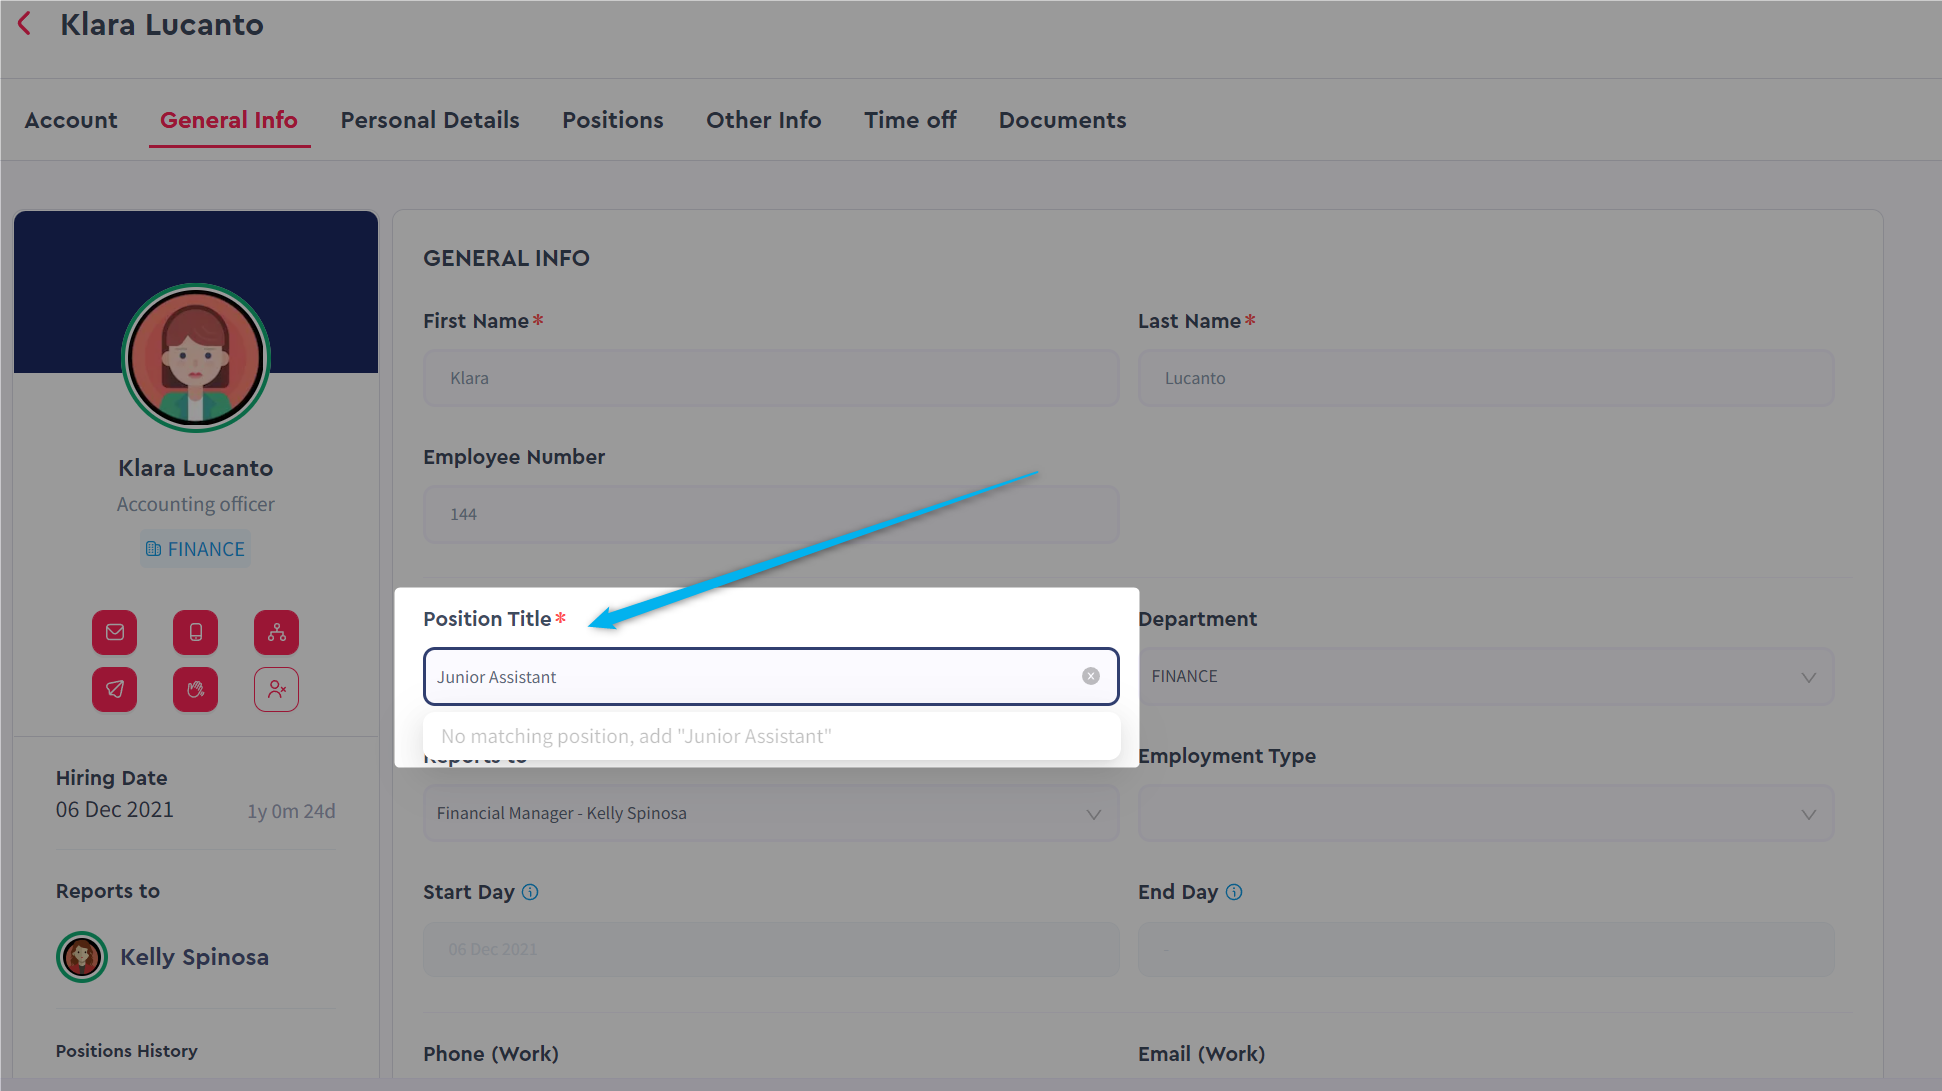Open the Documents tab
This screenshot has width=1942, height=1091.
click(x=1062, y=120)
